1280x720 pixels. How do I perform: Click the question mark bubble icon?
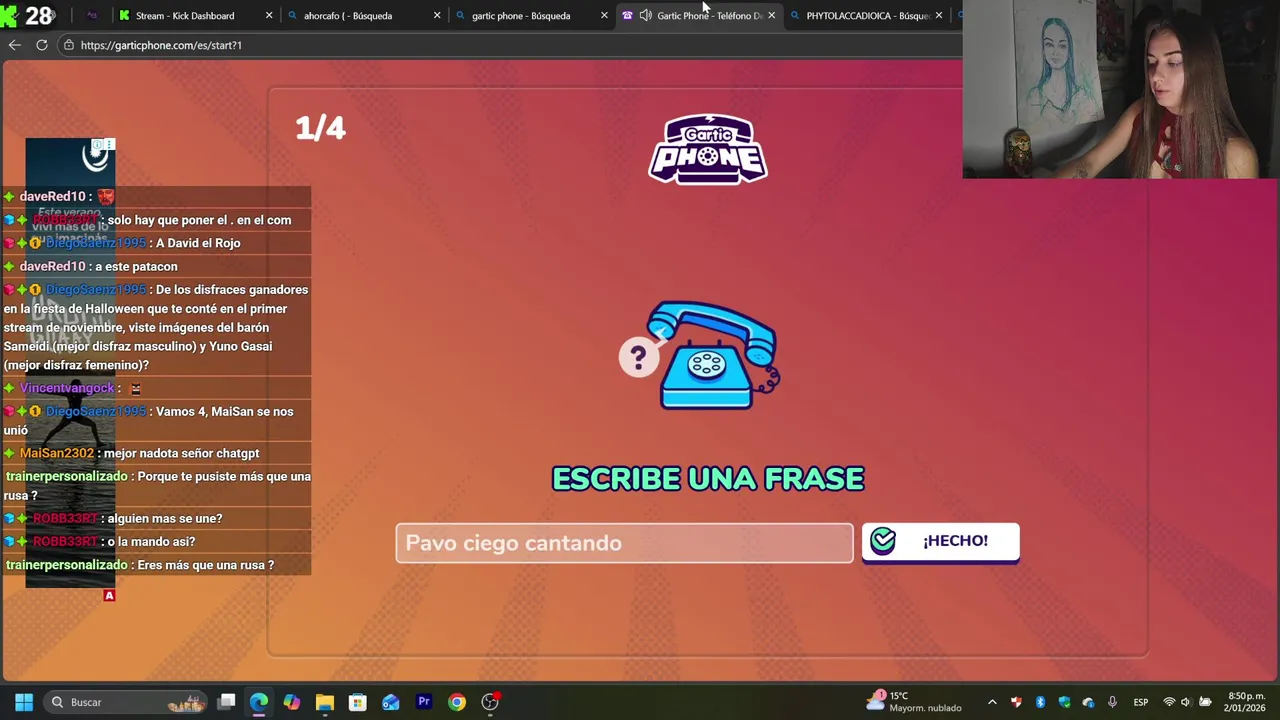(x=637, y=357)
